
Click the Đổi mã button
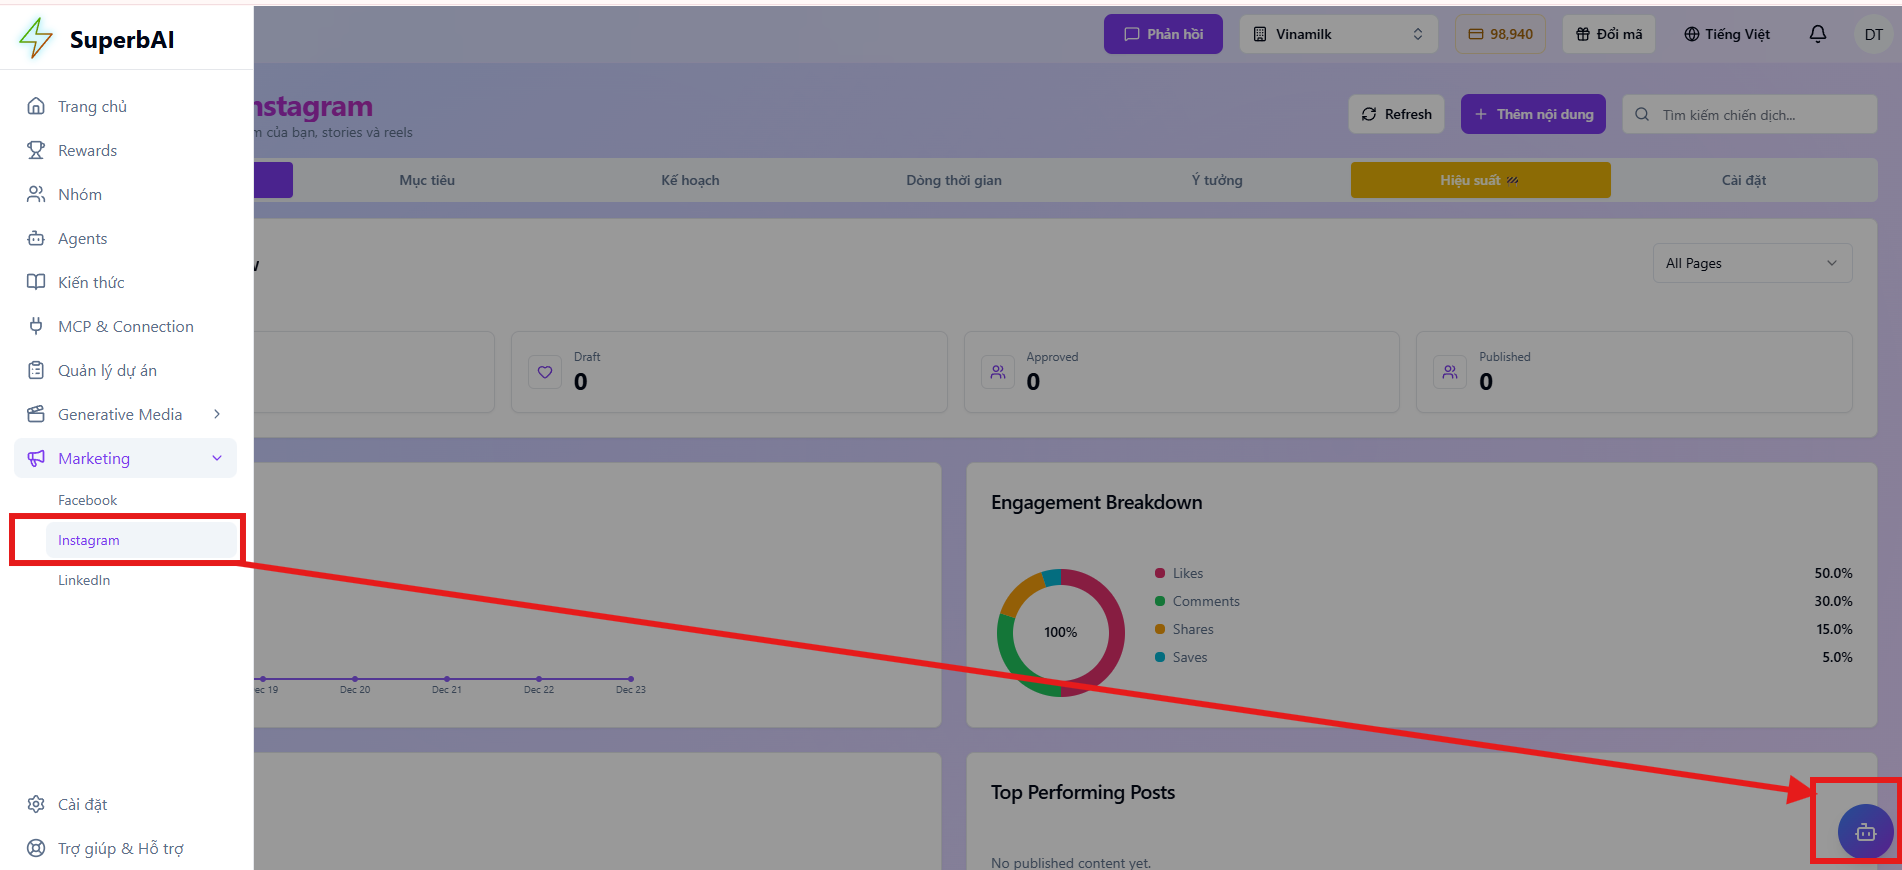(1609, 34)
